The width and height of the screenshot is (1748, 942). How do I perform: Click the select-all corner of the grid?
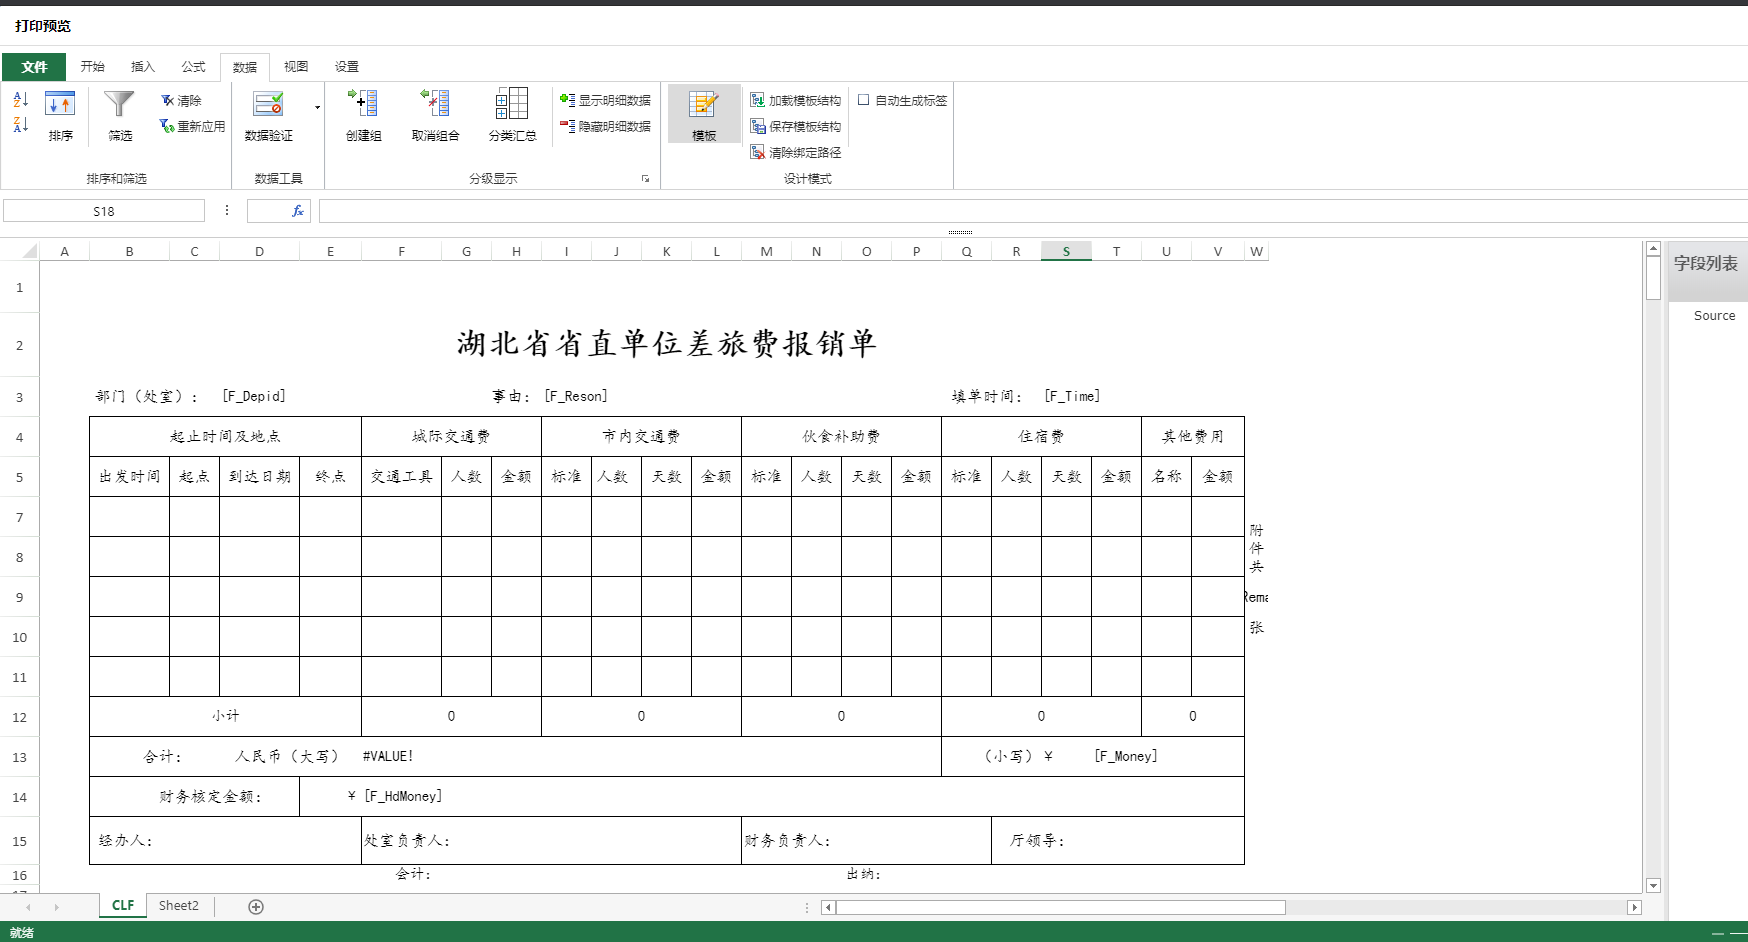coord(20,251)
